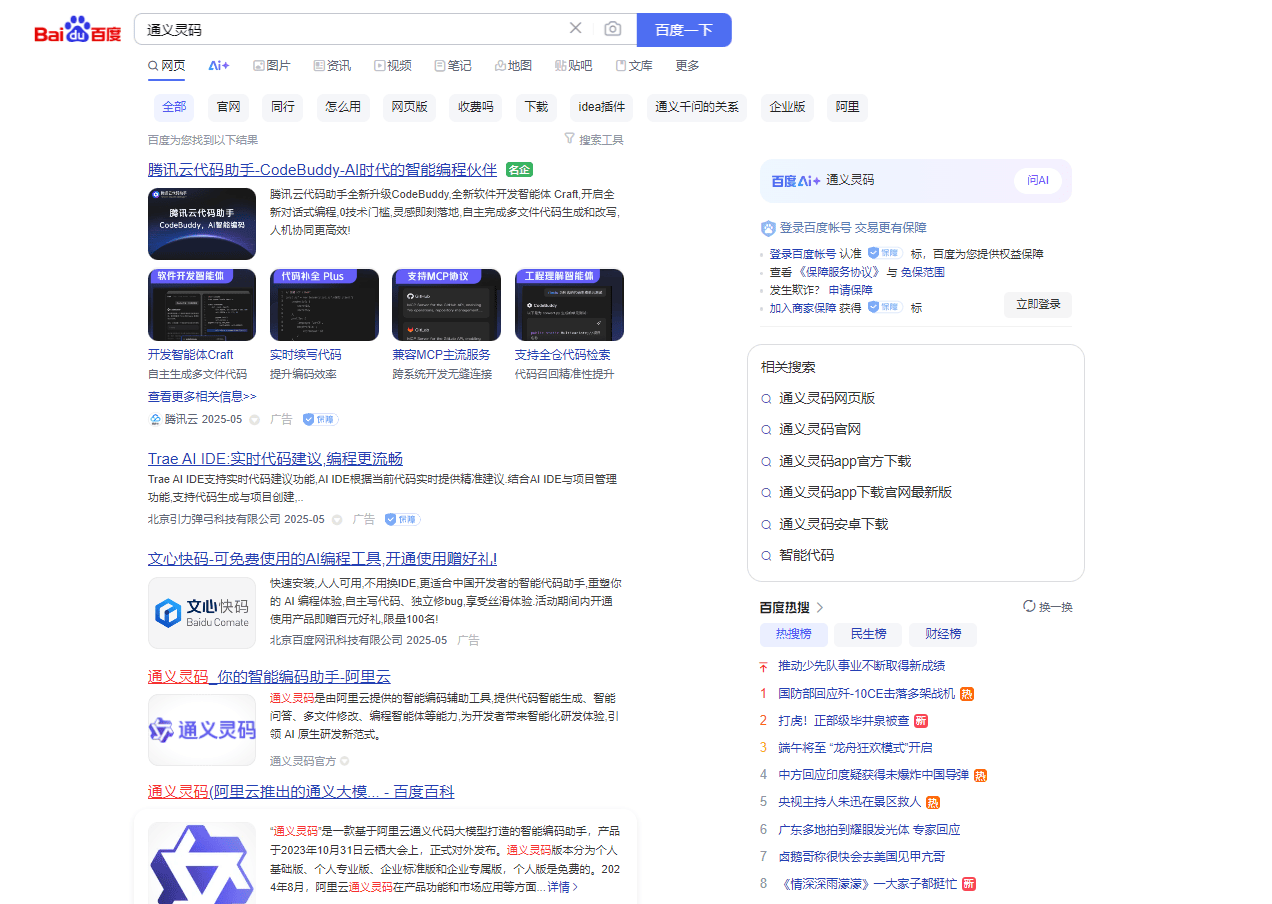Select the 官网 filter chip
1272x904 pixels.
click(x=229, y=107)
